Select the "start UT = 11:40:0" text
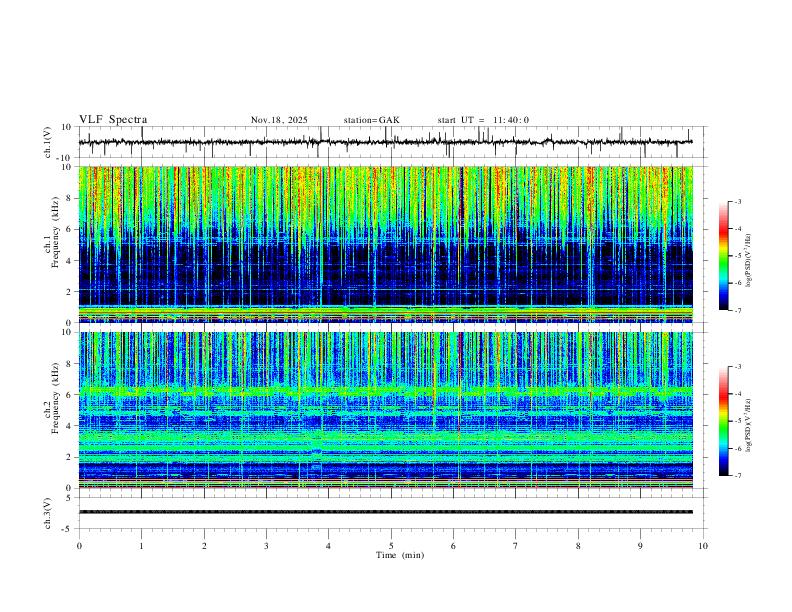 483,120
